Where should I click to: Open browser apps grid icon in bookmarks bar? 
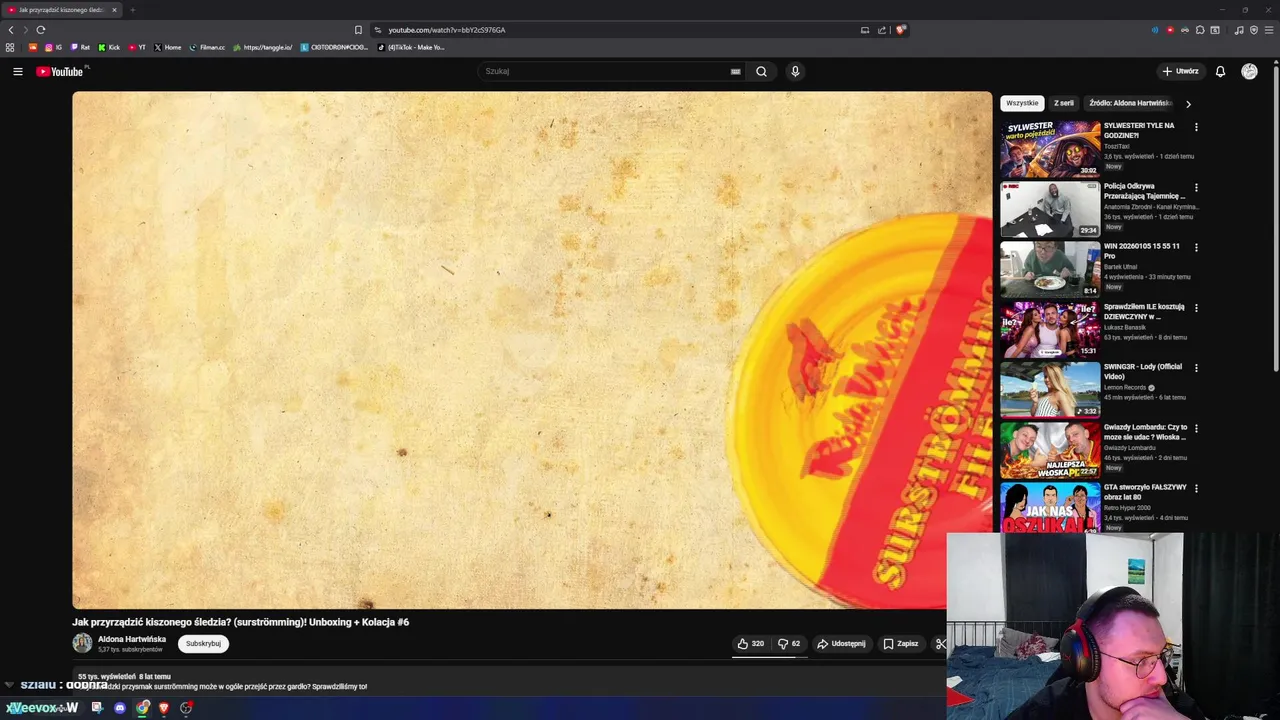pos(10,47)
